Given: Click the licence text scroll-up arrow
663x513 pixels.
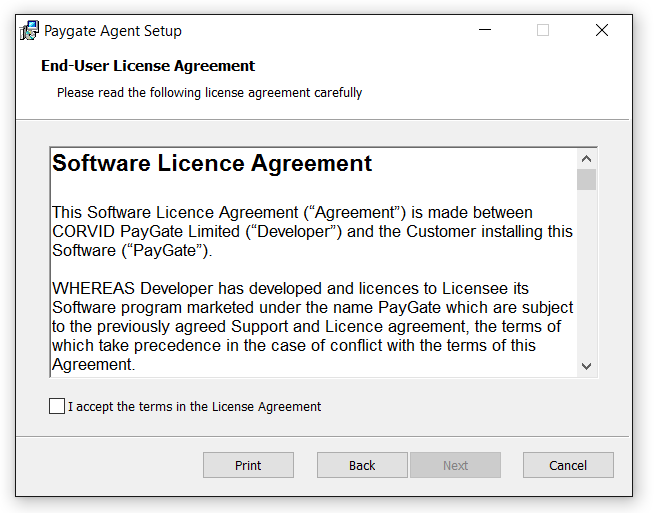Looking at the screenshot, I should (x=586, y=159).
